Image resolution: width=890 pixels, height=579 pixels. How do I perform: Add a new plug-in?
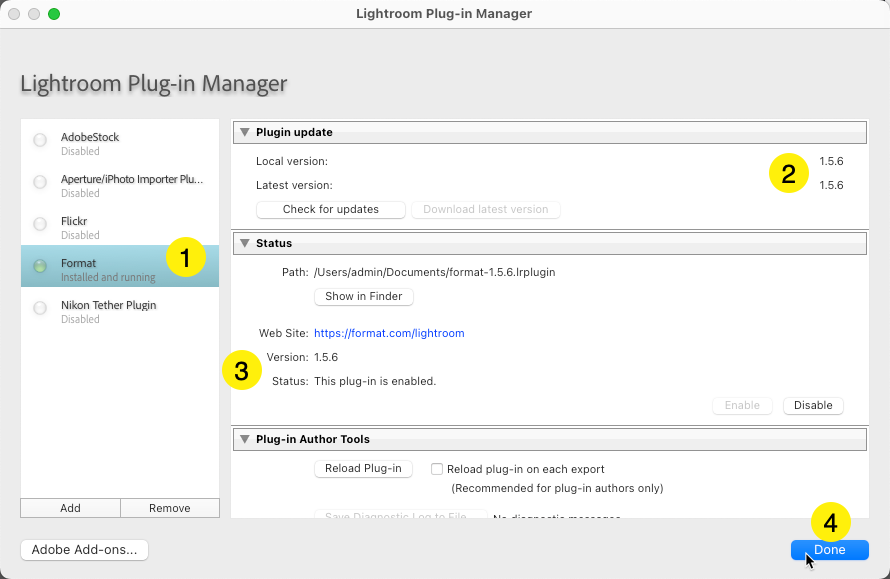(x=70, y=508)
